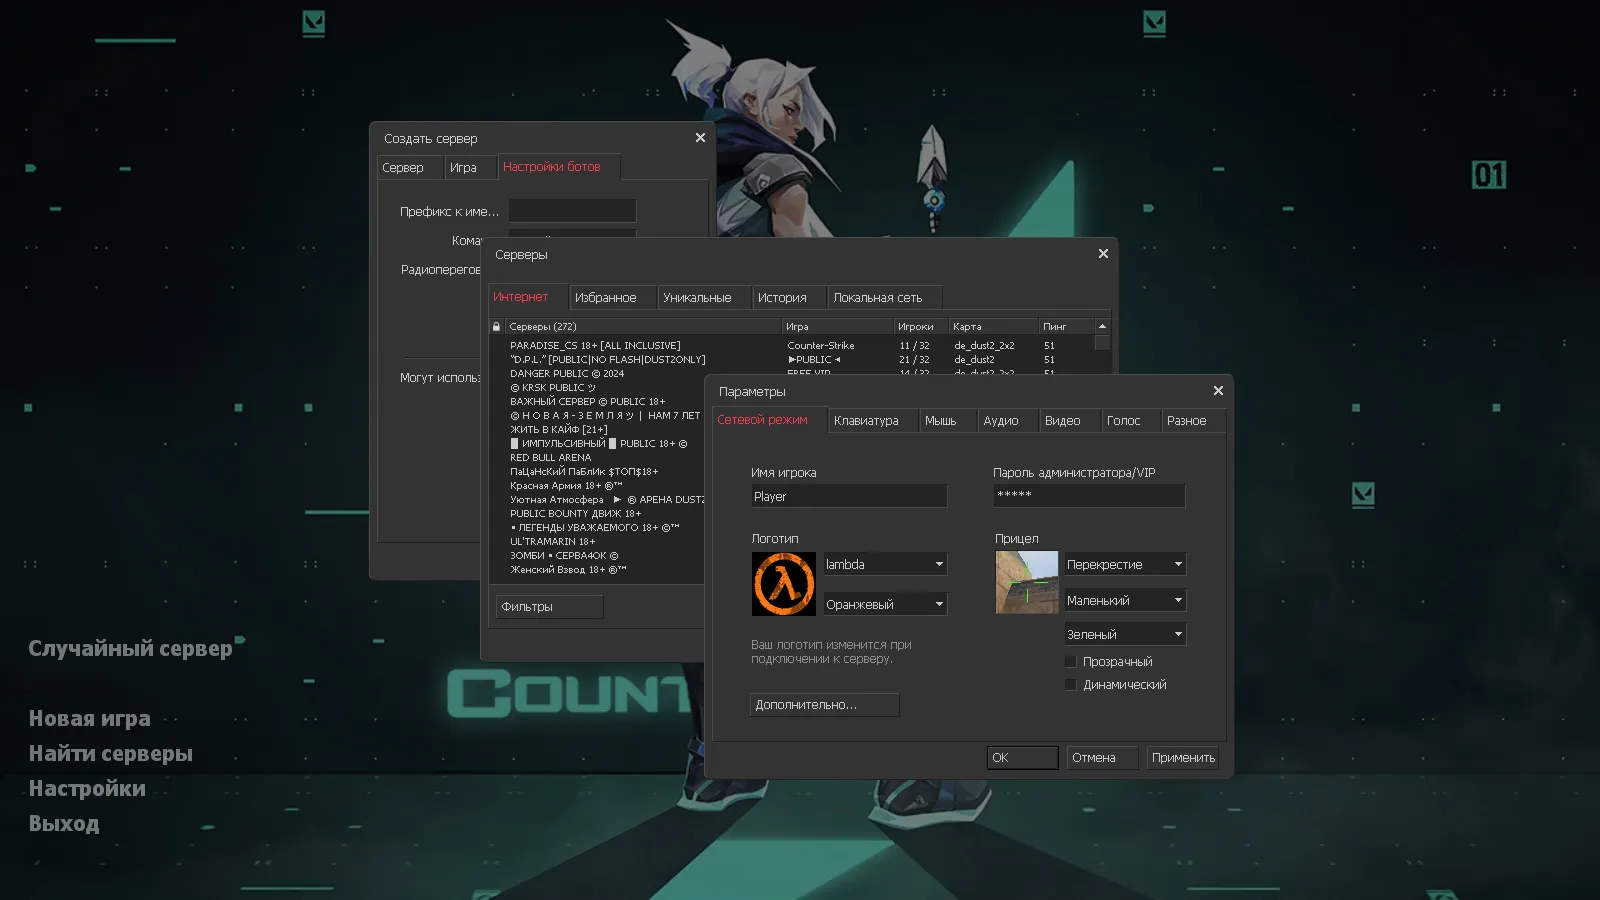This screenshot has width=1600, height=900.
Task: Sort servers by the Пинг column
Action: pyautogui.click(x=1066, y=325)
